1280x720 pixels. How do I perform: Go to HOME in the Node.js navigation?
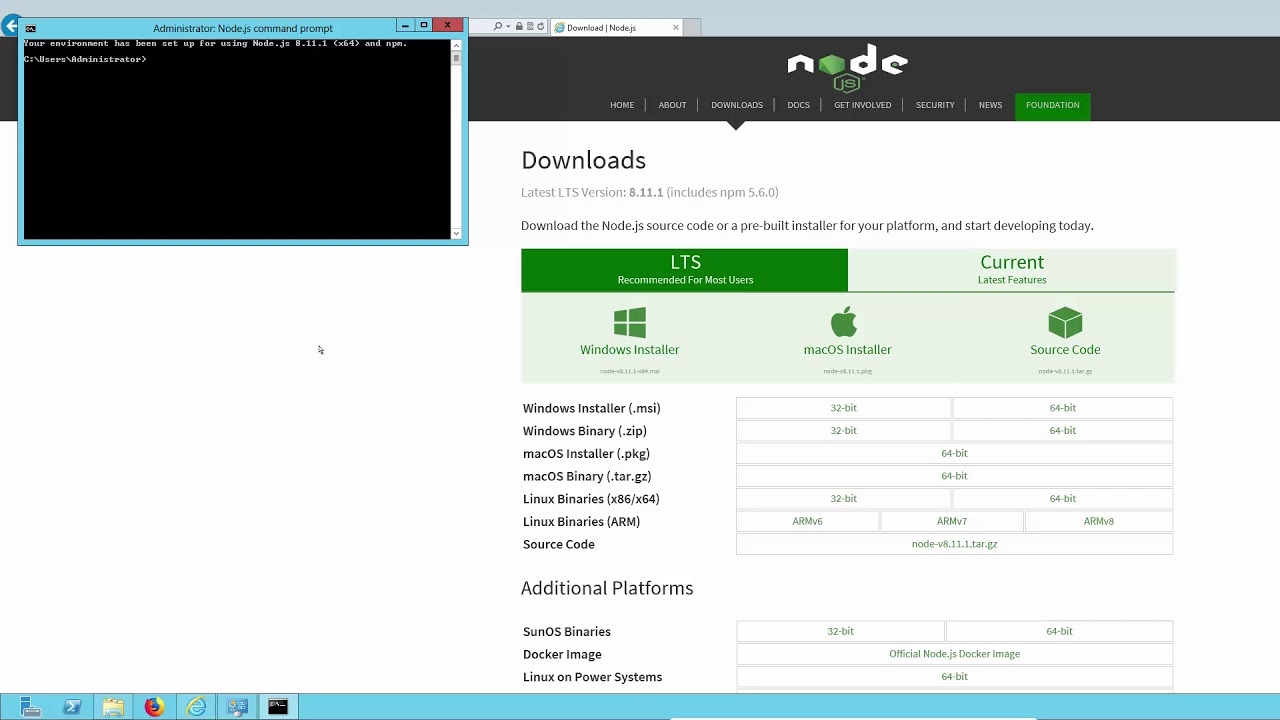(622, 105)
